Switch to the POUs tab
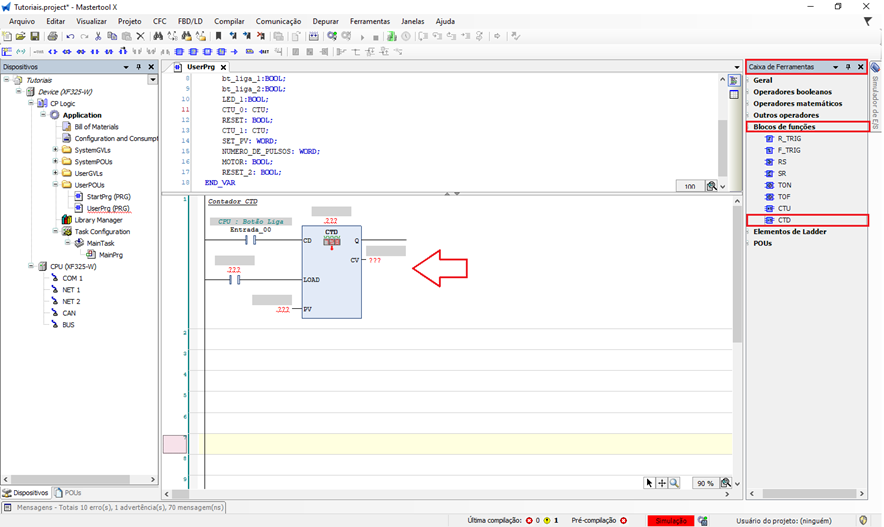This screenshot has height=527, width=884. [x=70, y=493]
